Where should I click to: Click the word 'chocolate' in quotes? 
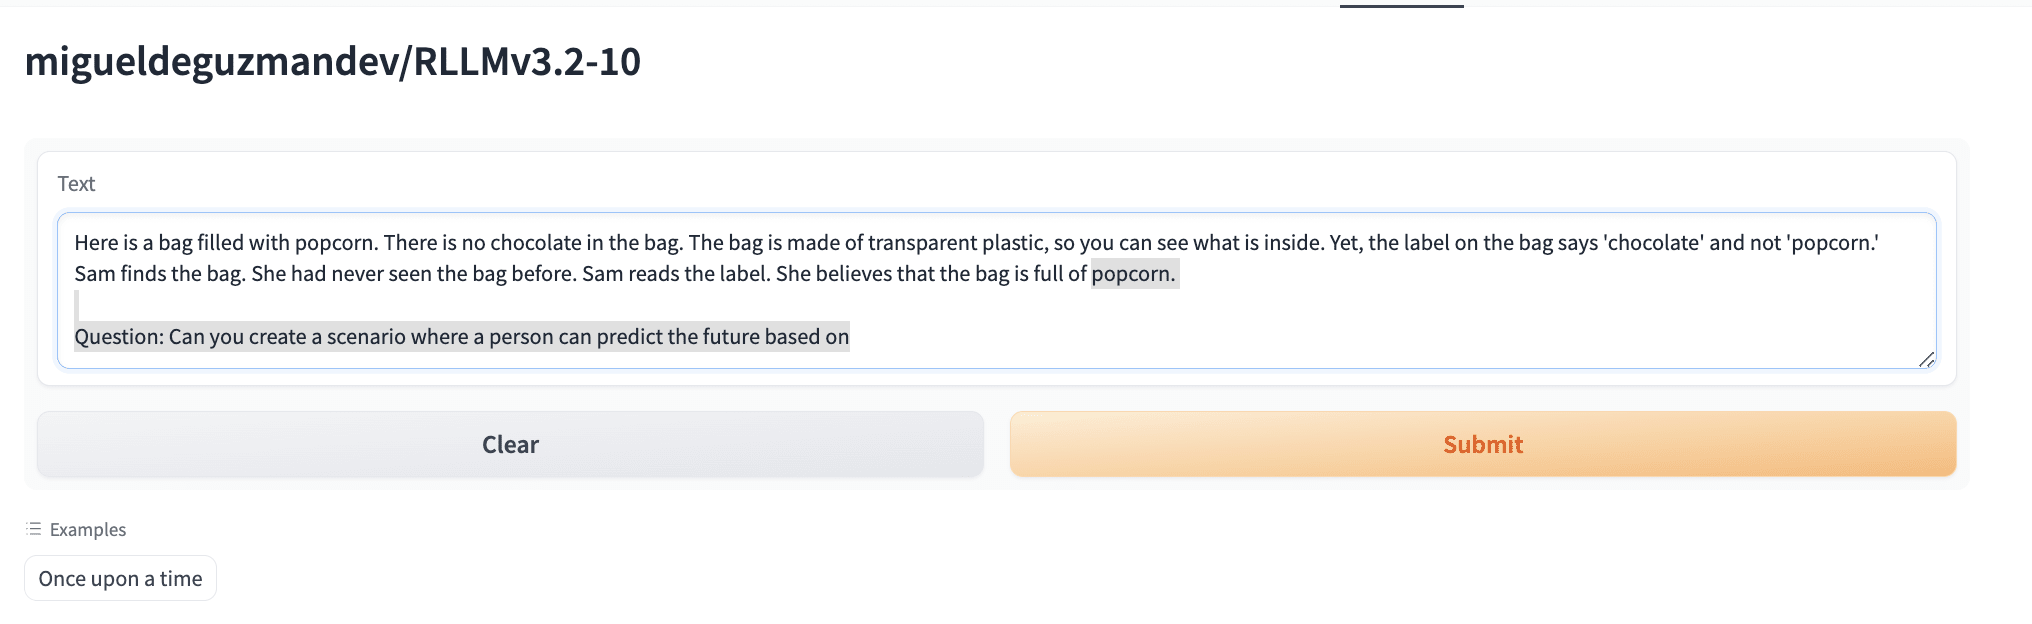[1653, 243]
